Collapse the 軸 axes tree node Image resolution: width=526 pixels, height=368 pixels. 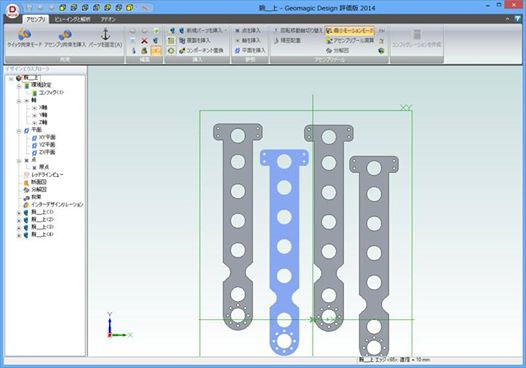tap(19, 101)
